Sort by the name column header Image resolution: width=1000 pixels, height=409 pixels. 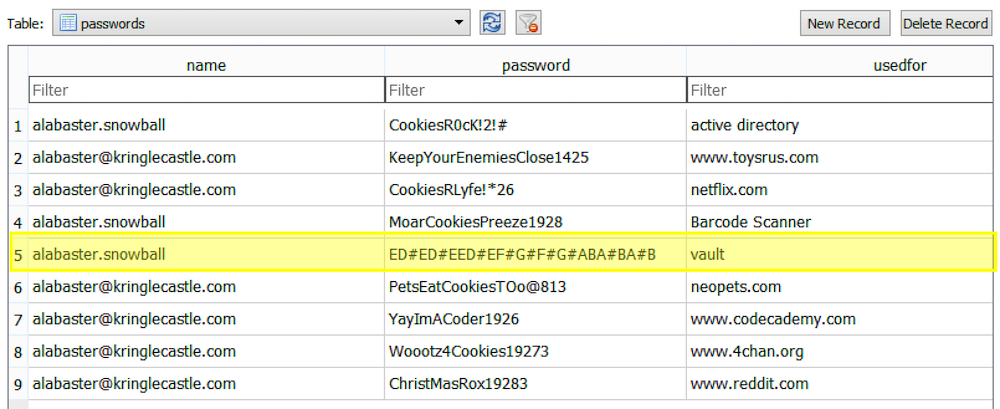[x=206, y=65]
